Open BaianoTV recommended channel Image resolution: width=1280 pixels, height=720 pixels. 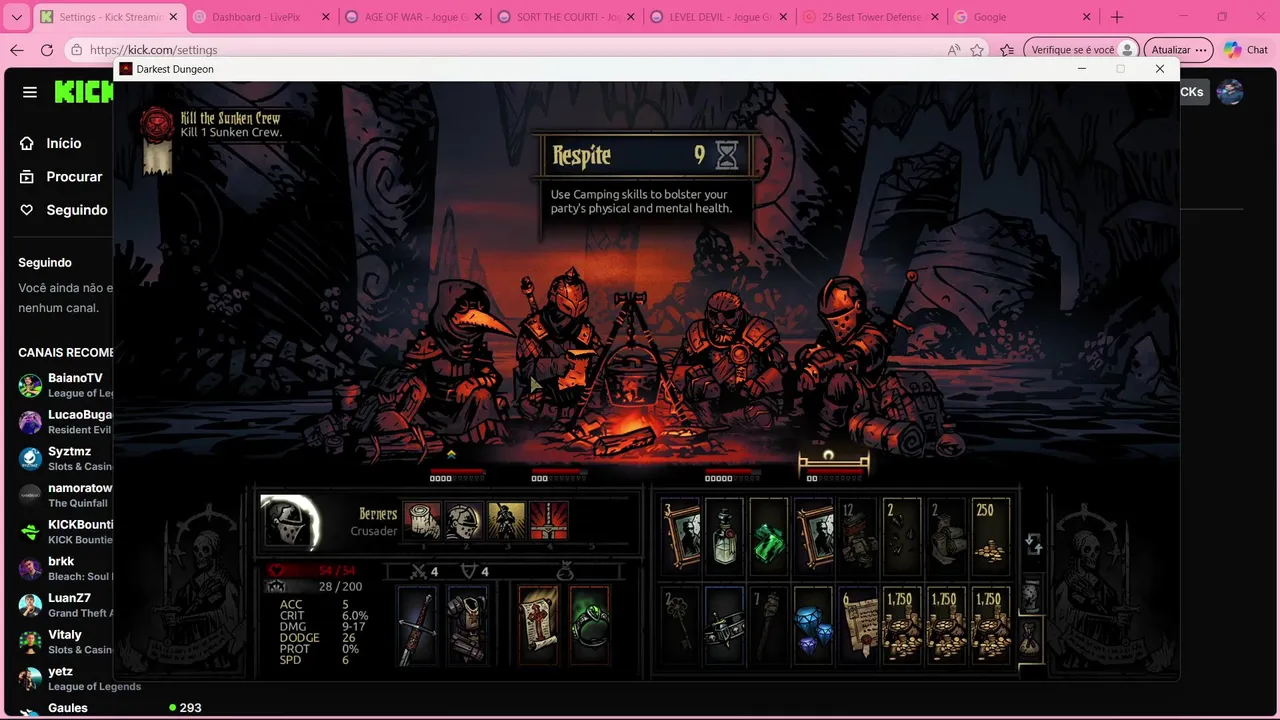(64, 385)
